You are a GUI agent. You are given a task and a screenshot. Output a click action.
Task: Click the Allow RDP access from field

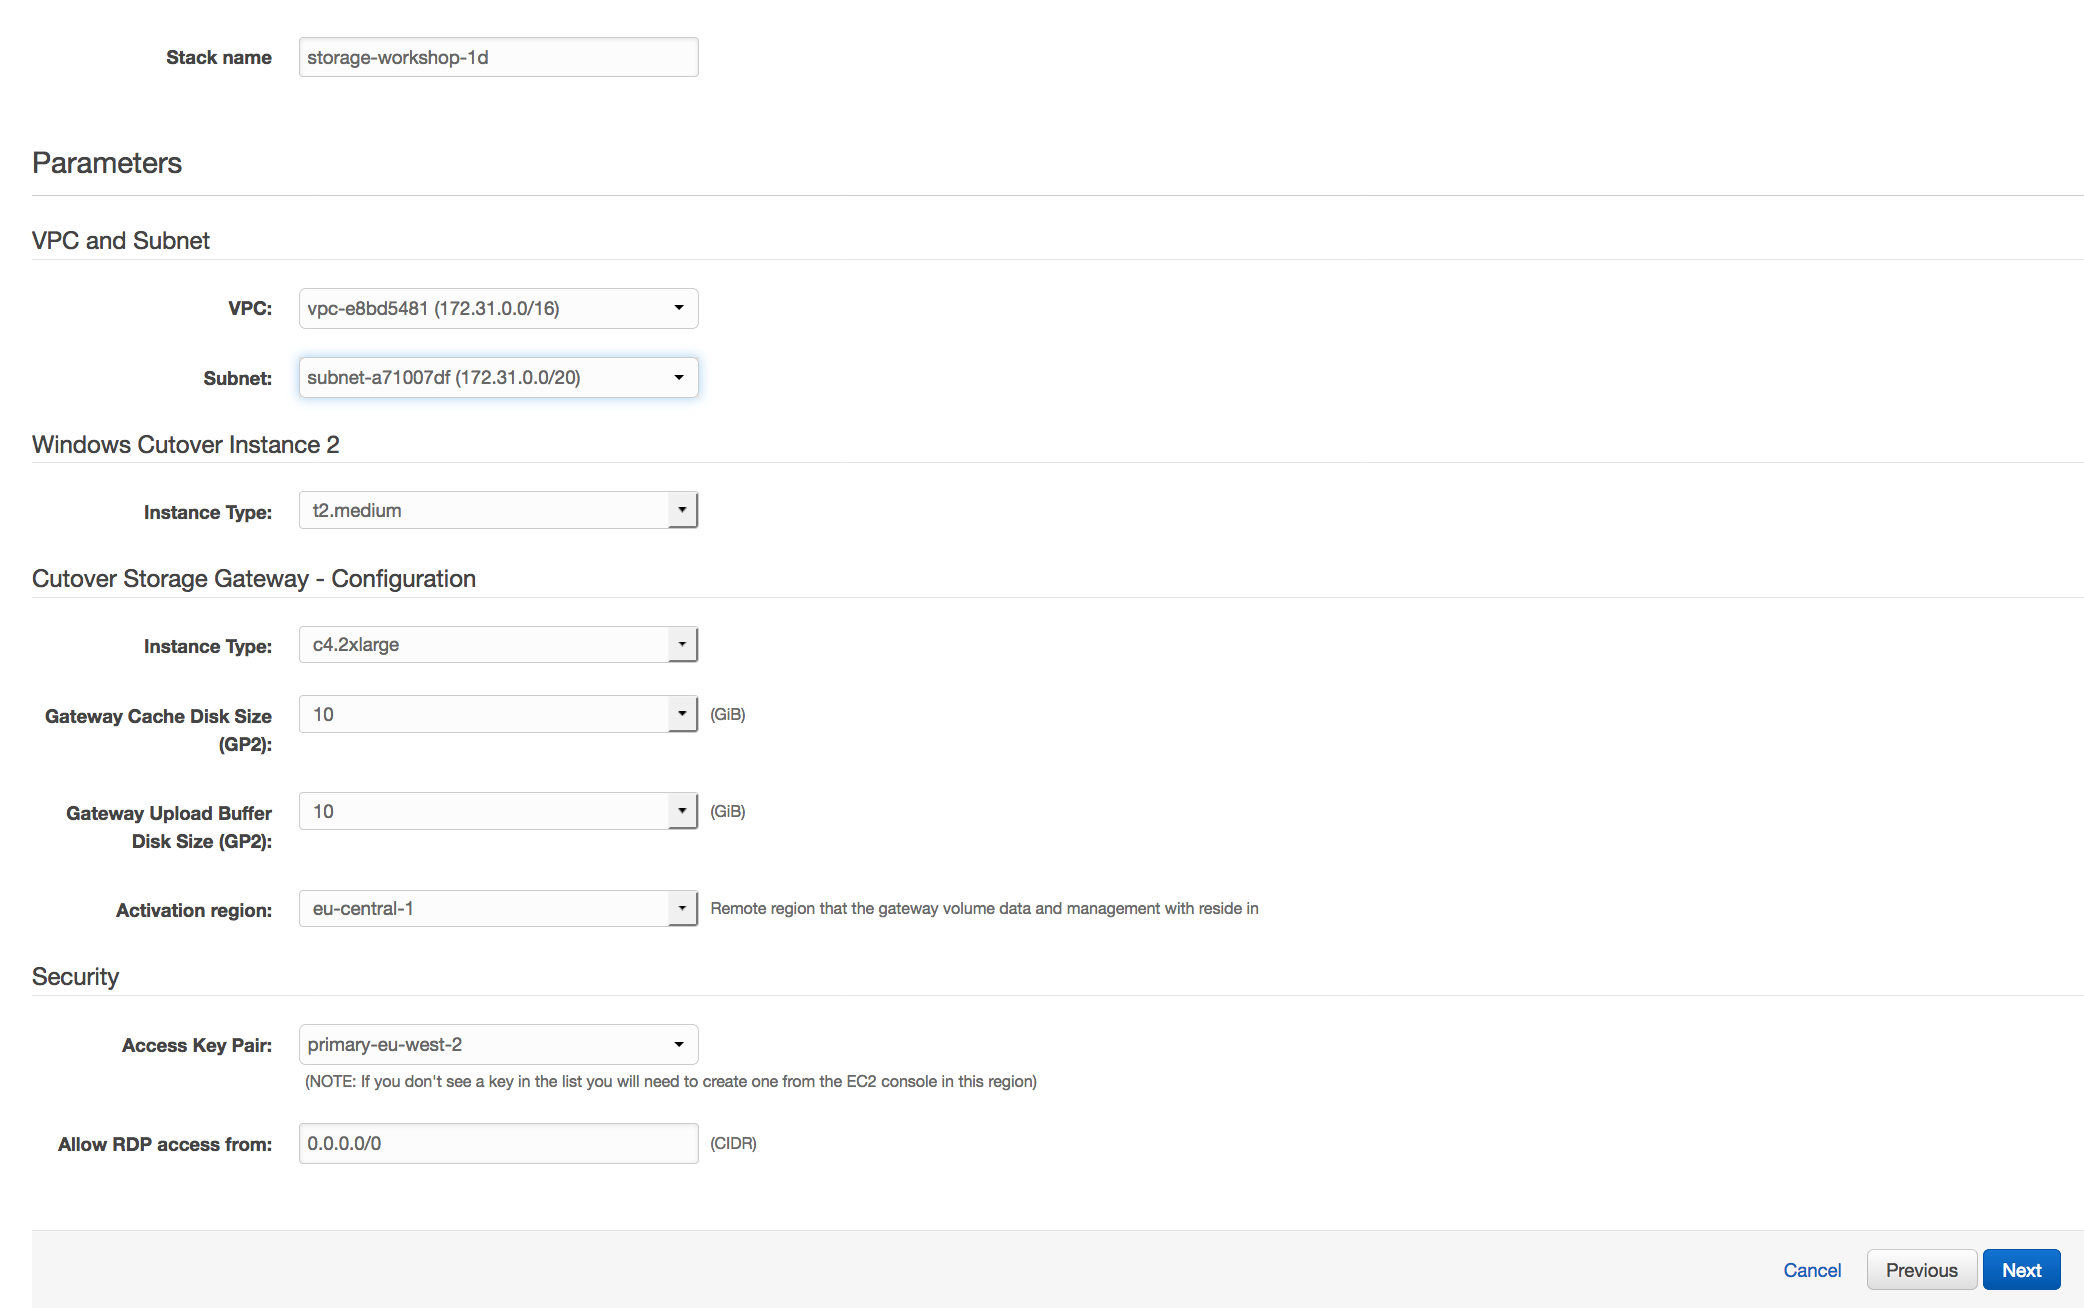point(498,1143)
